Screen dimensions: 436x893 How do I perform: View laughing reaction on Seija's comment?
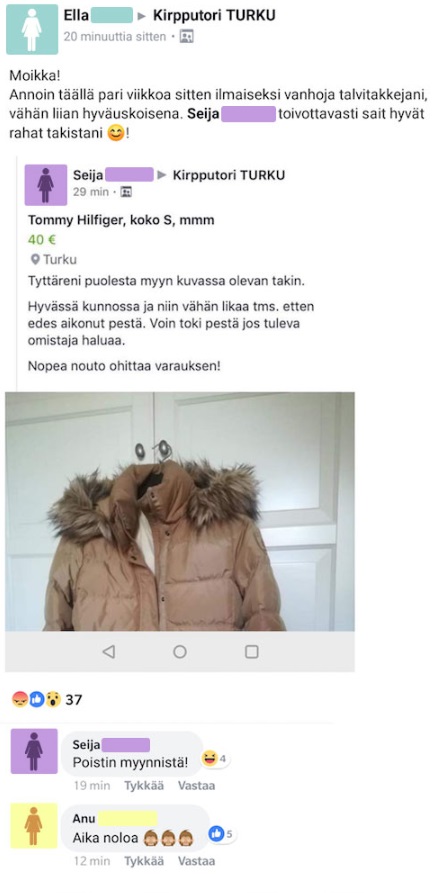pyautogui.click(x=215, y=759)
